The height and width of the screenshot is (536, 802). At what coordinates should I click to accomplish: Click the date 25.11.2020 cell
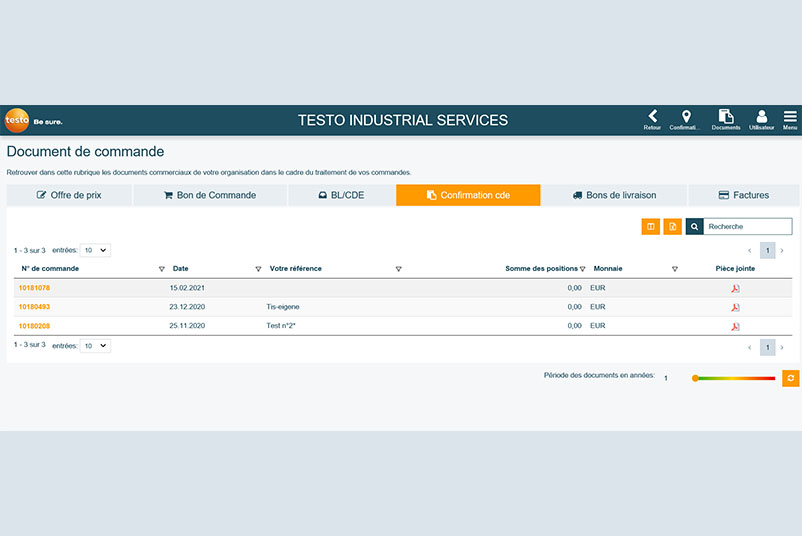click(x=187, y=326)
